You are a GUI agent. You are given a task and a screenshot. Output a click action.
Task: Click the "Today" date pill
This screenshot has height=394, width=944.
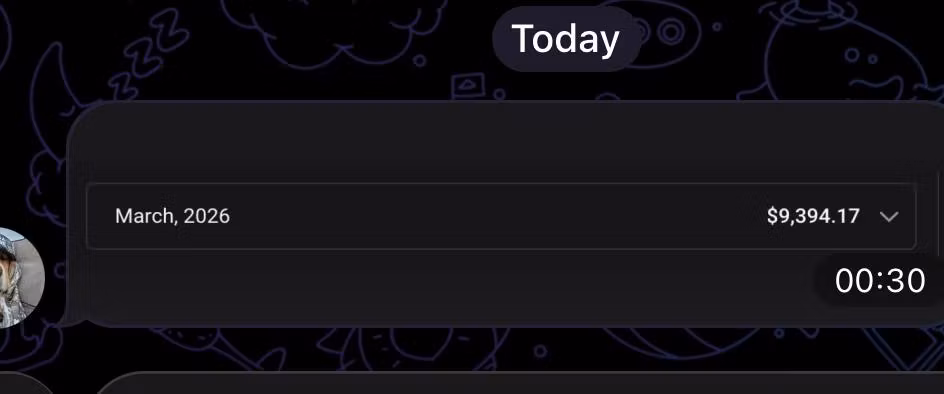tap(566, 39)
